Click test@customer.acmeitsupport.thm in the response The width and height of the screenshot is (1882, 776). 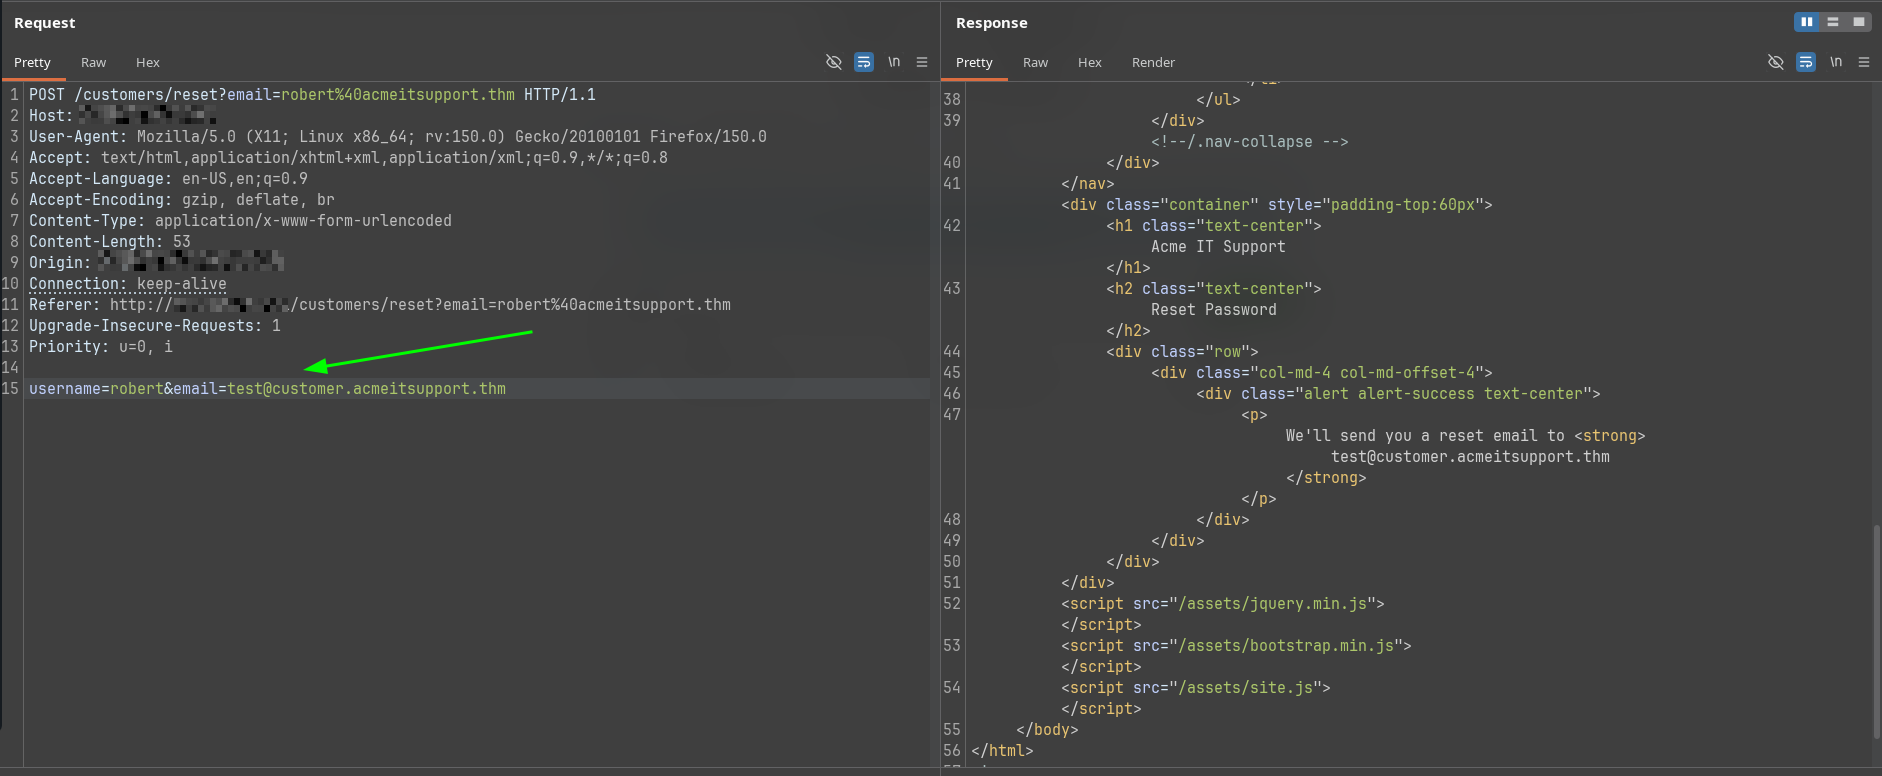tap(1470, 457)
